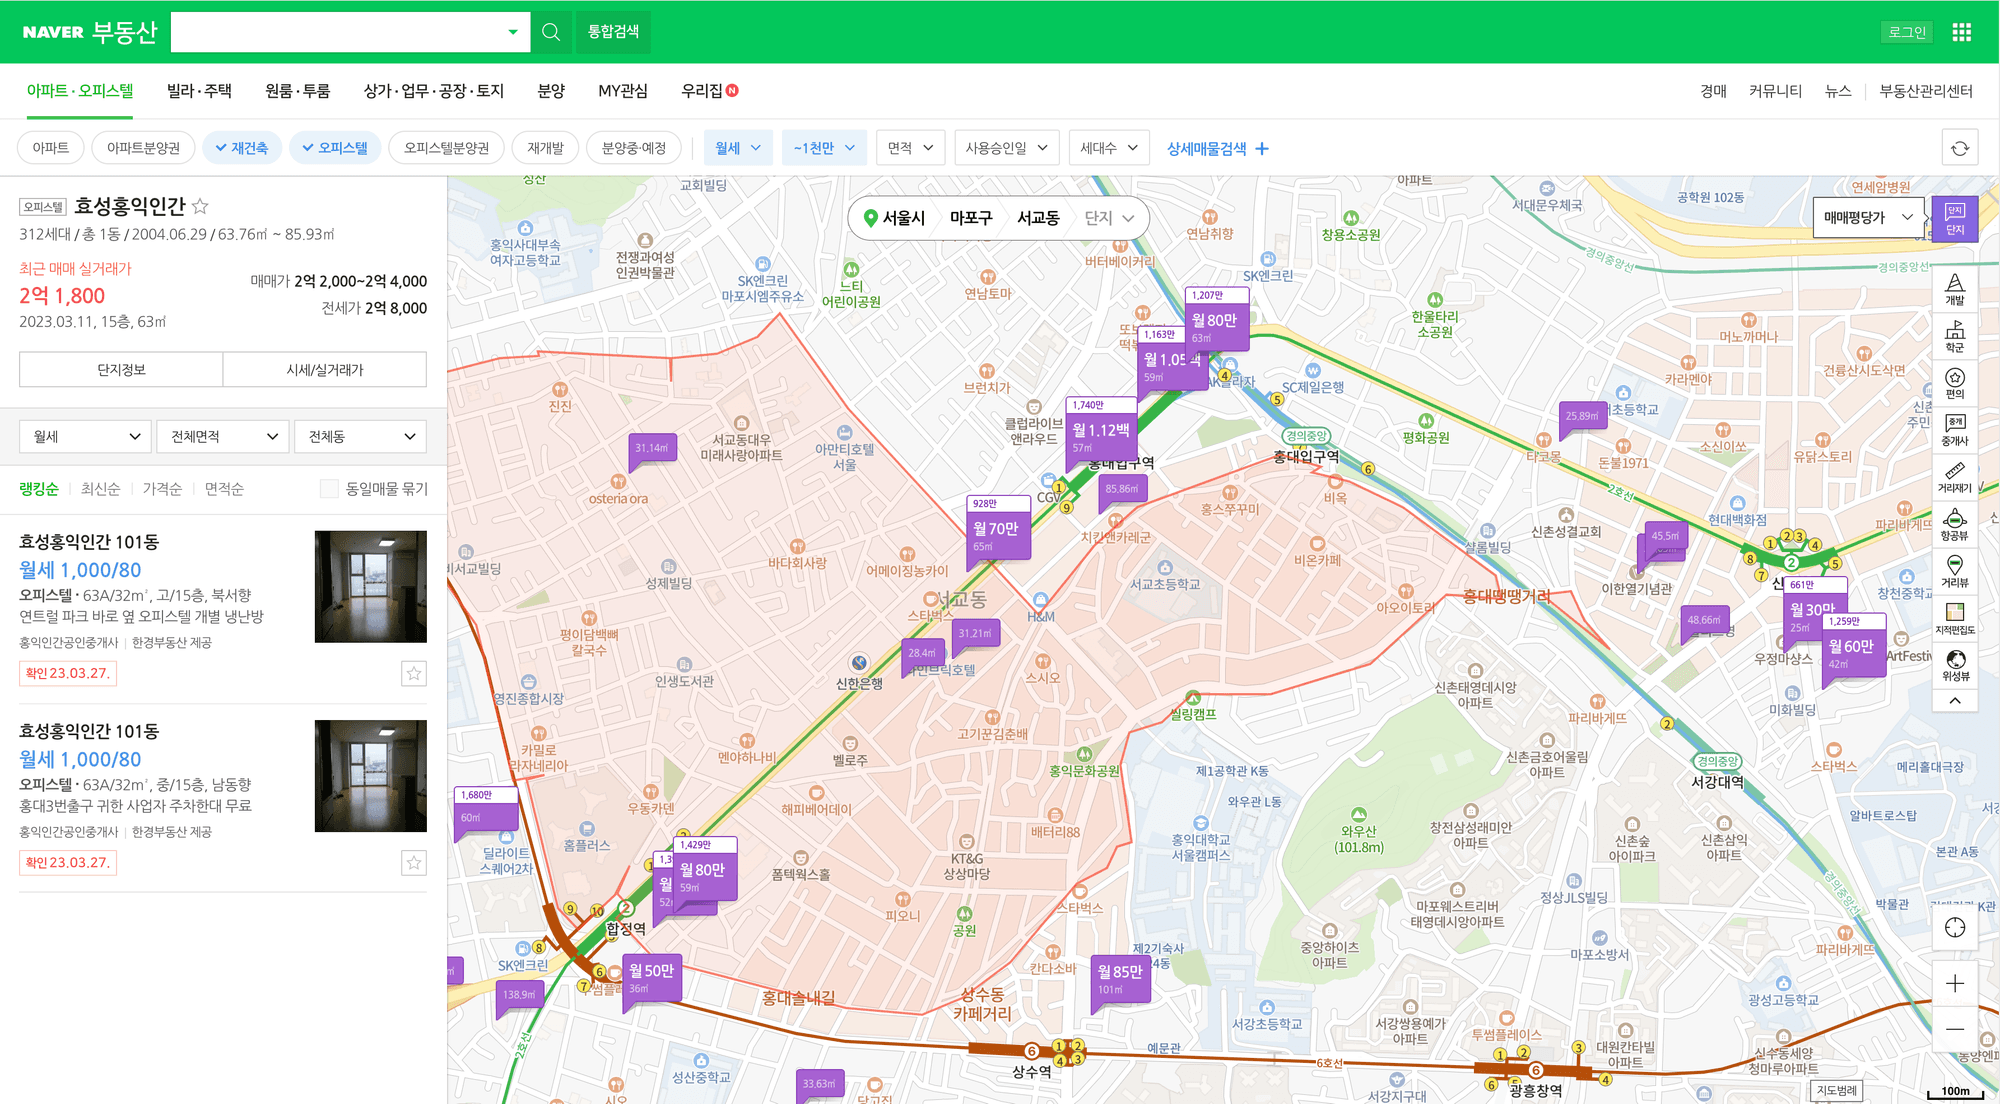Open the 전체동 dropdown in sidebar
The width and height of the screenshot is (2000, 1104).
(x=361, y=436)
